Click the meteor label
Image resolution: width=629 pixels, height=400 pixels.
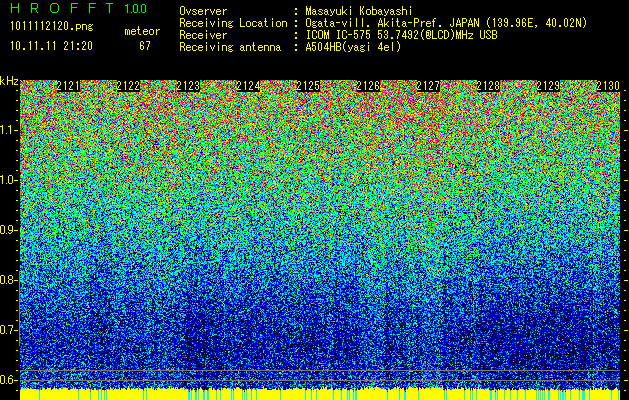[142, 31]
